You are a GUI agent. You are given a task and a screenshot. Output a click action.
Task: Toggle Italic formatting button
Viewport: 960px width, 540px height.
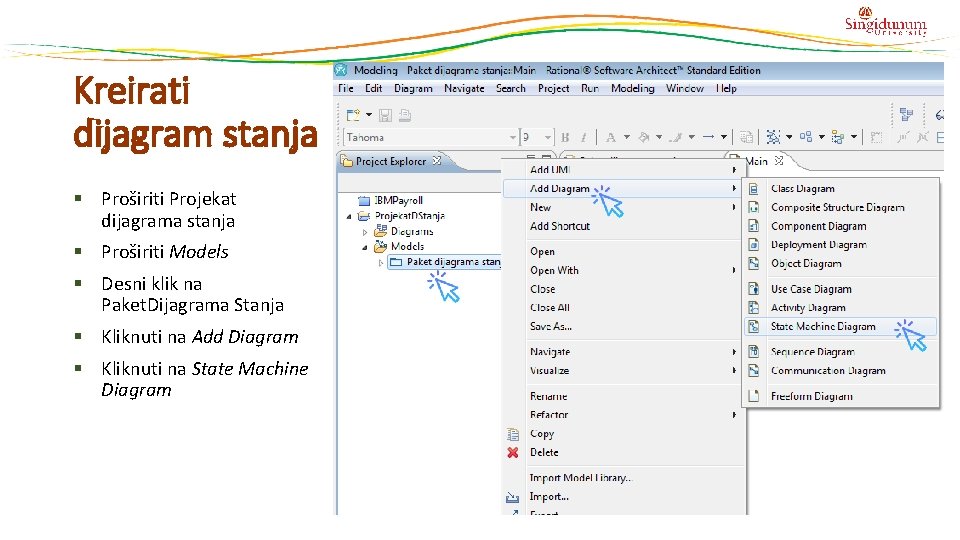tap(583, 137)
